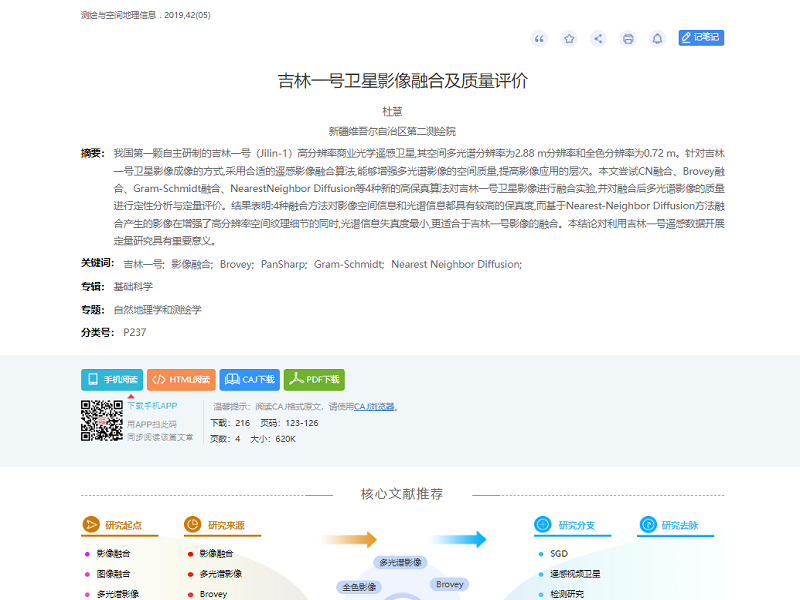The width and height of the screenshot is (800, 600).
Task: Open the 记笔记 note-taking button
Action: (x=700, y=38)
